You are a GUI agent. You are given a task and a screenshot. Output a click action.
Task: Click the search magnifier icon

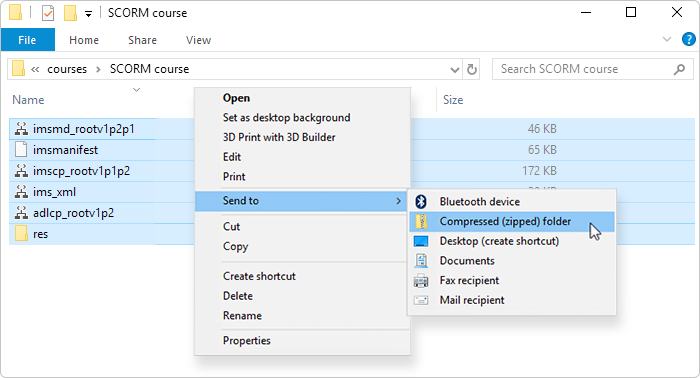(x=679, y=69)
